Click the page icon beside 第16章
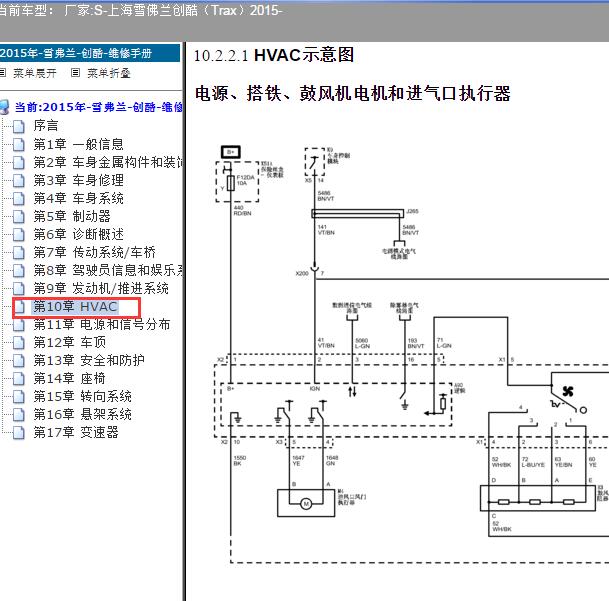Viewport: 609px width, 601px height. pyautogui.click(x=19, y=415)
